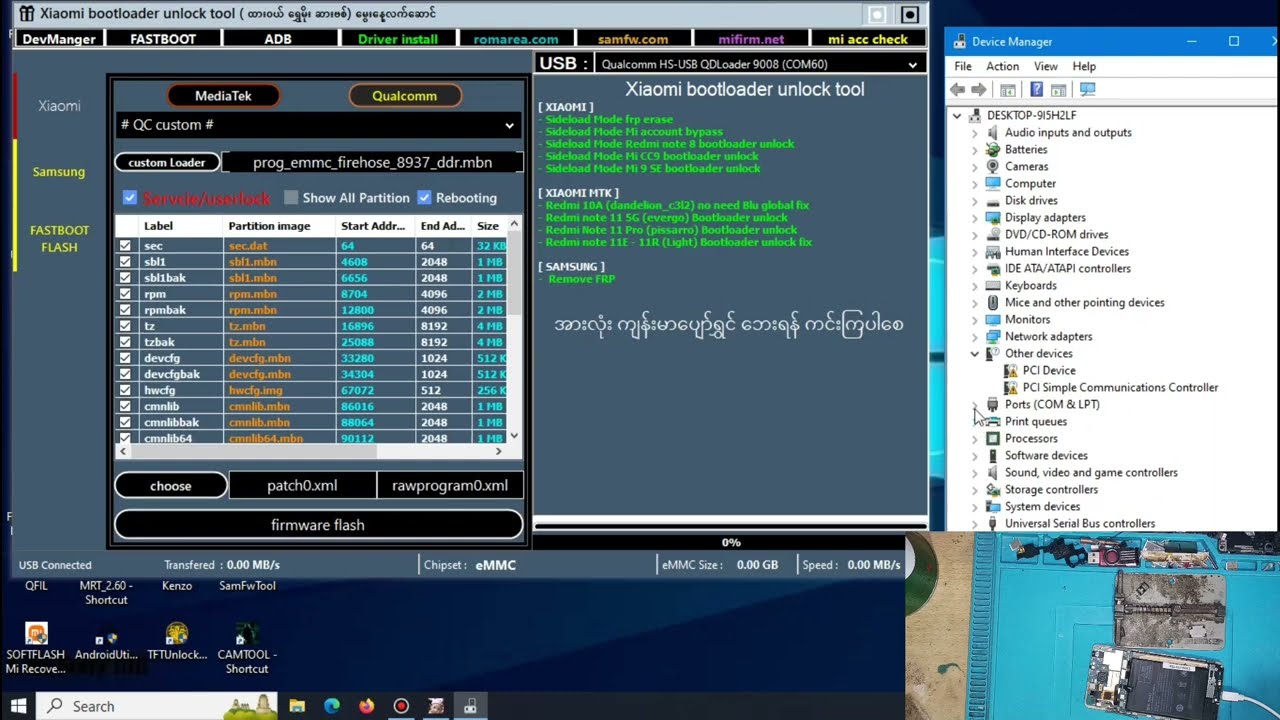Collapse the DESKTOP-9I5H2LF root node
This screenshot has height=720, width=1280.
click(x=957, y=115)
